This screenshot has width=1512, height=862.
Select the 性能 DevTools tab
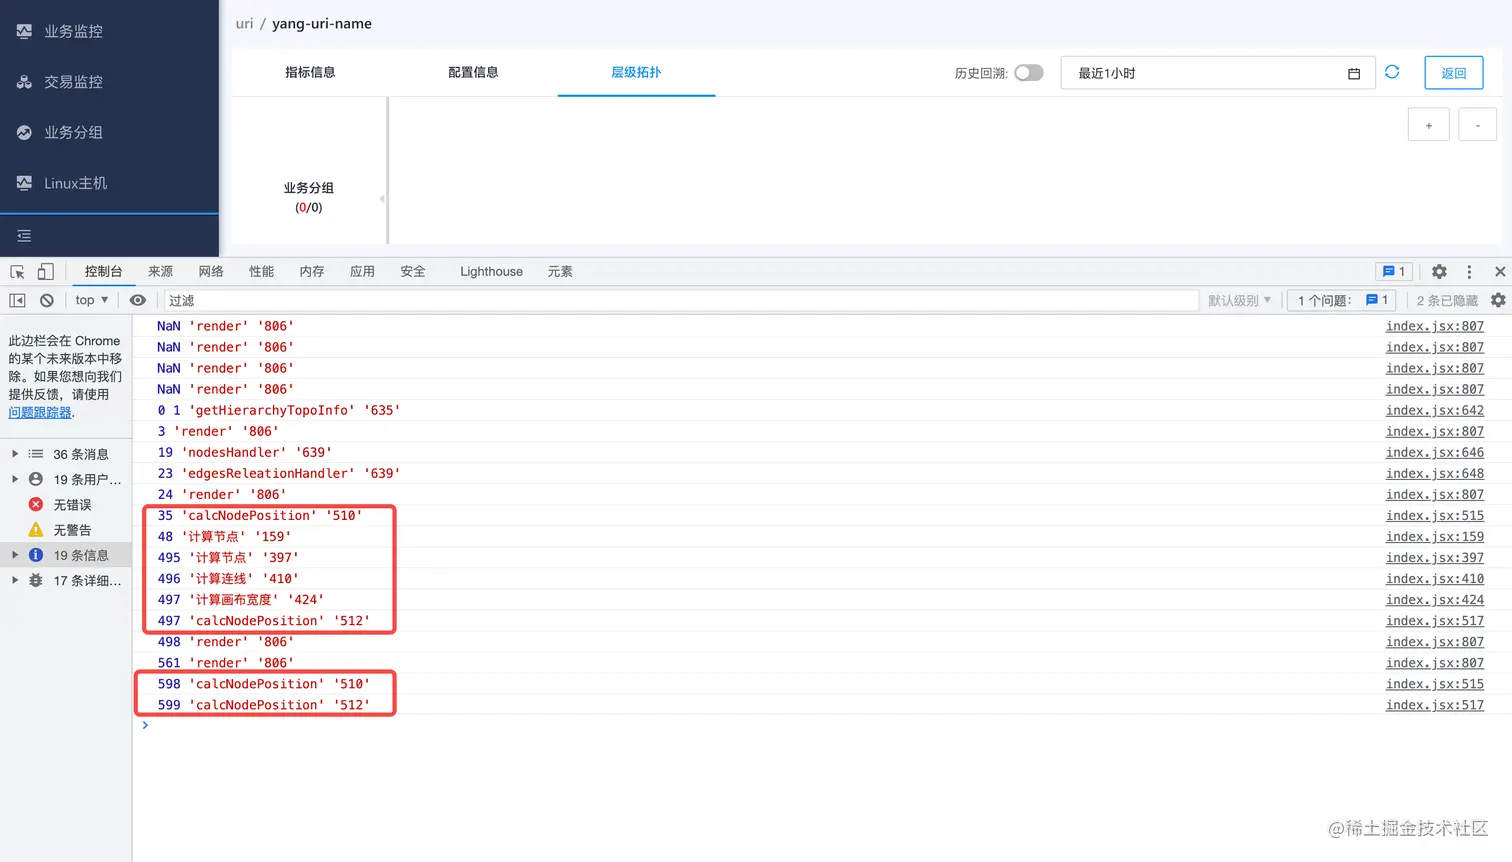pyautogui.click(x=262, y=272)
